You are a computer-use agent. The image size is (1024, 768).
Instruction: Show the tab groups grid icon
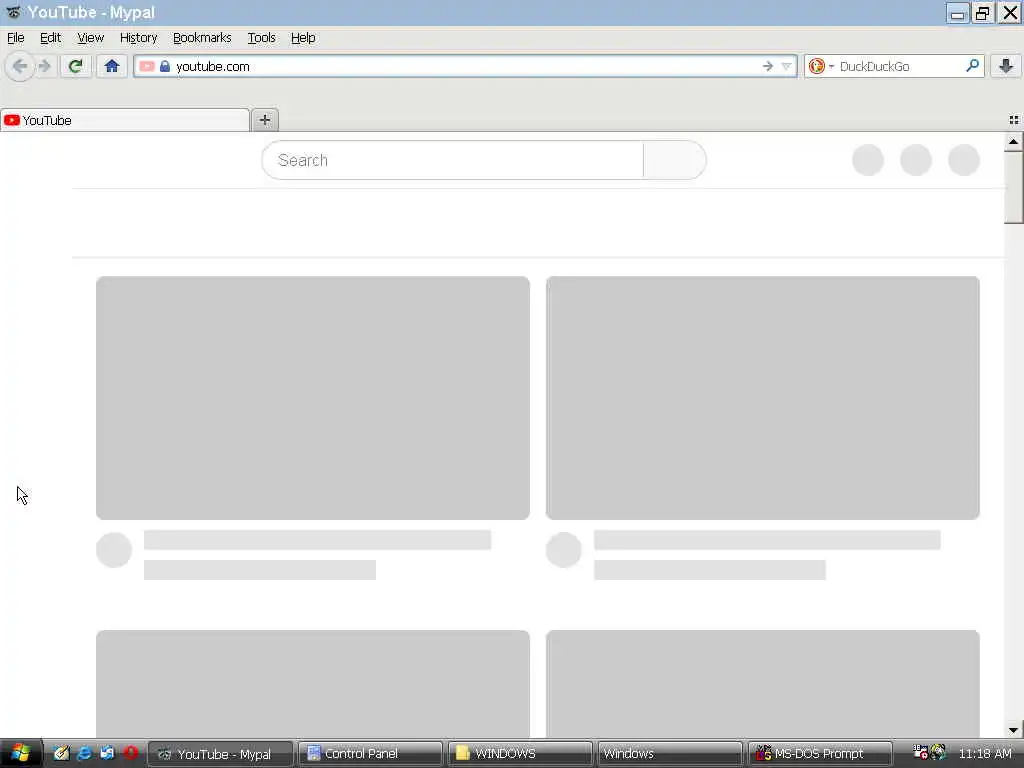[x=1014, y=120]
